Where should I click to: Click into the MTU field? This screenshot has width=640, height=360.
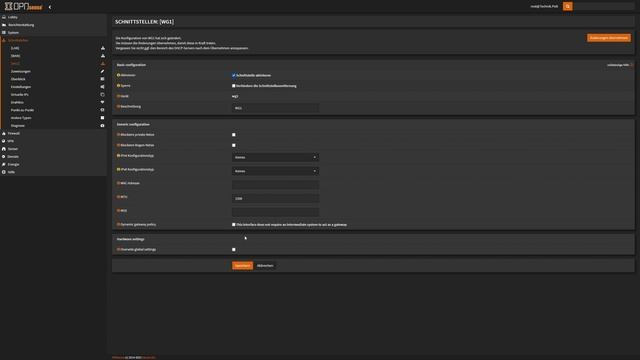pos(276,198)
